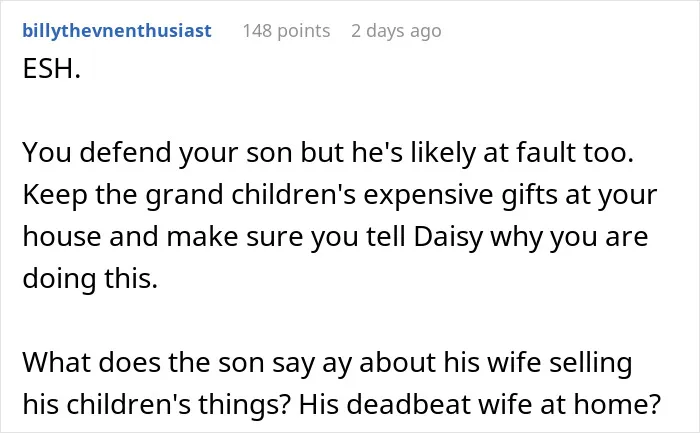Click the 148 points score
The height and width of the screenshot is (433, 700).
click(286, 31)
